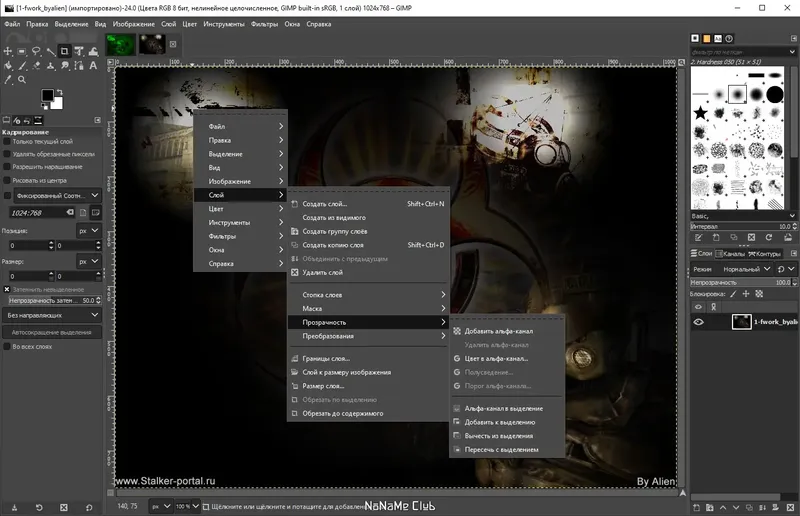Enable the 'Во всех слоях' checkbox
Image resolution: width=800 pixels, height=516 pixels.
(6, 346)
